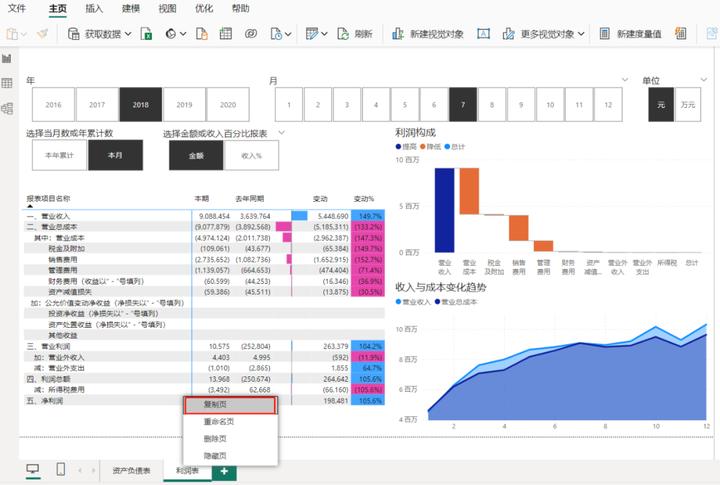
Task: Click the 新建视觉对象 chart icon
Action: [398, 34]
